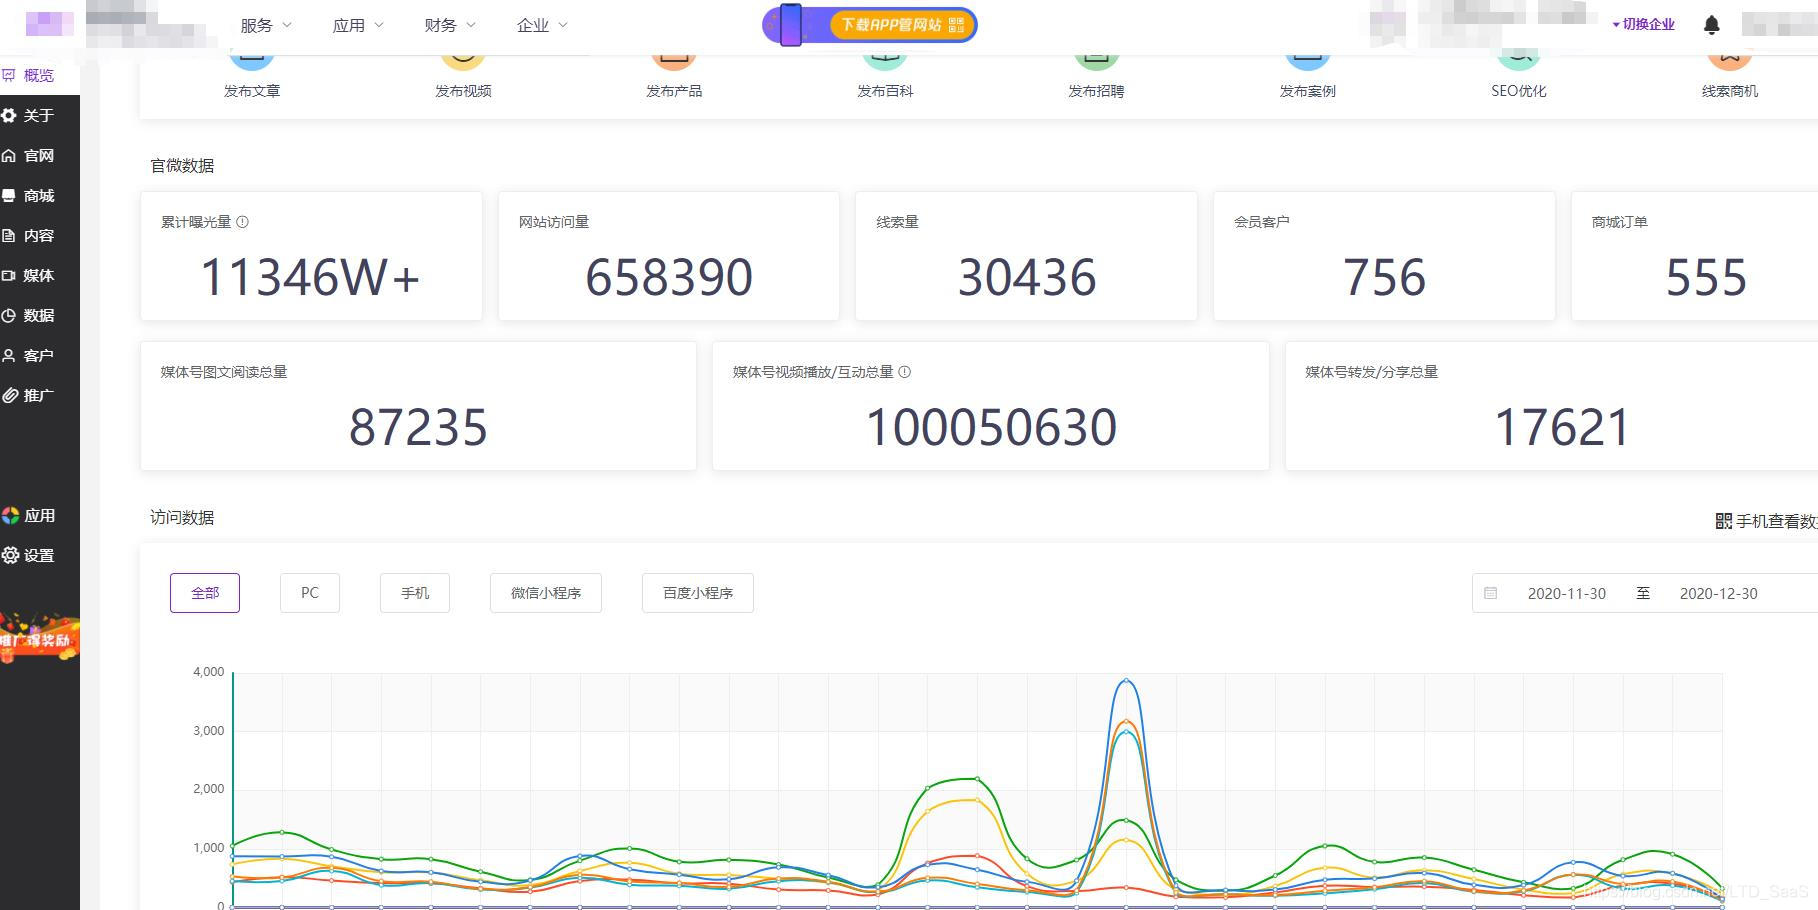This screenshot has width=1818, height=910.
Task: Select the 微信小程序 filter tab
Action: pos(546,593)
